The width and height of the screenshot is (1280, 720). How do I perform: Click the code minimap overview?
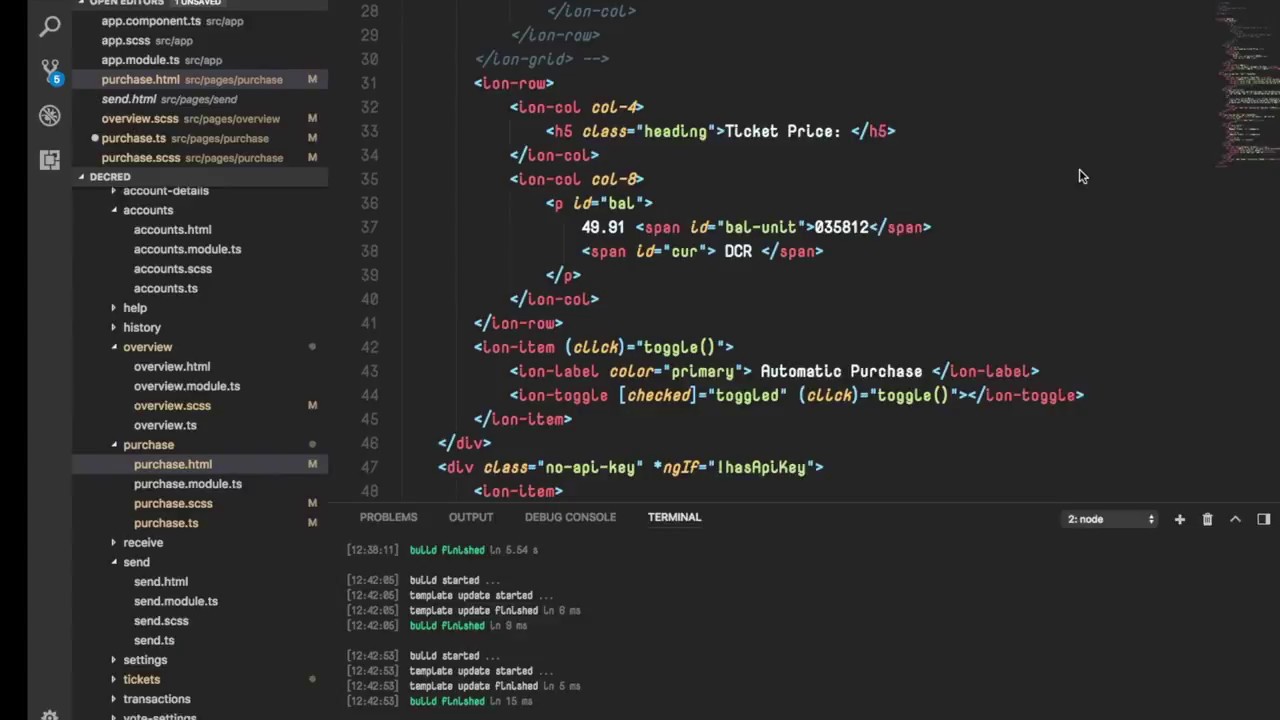coord(1247,85)
